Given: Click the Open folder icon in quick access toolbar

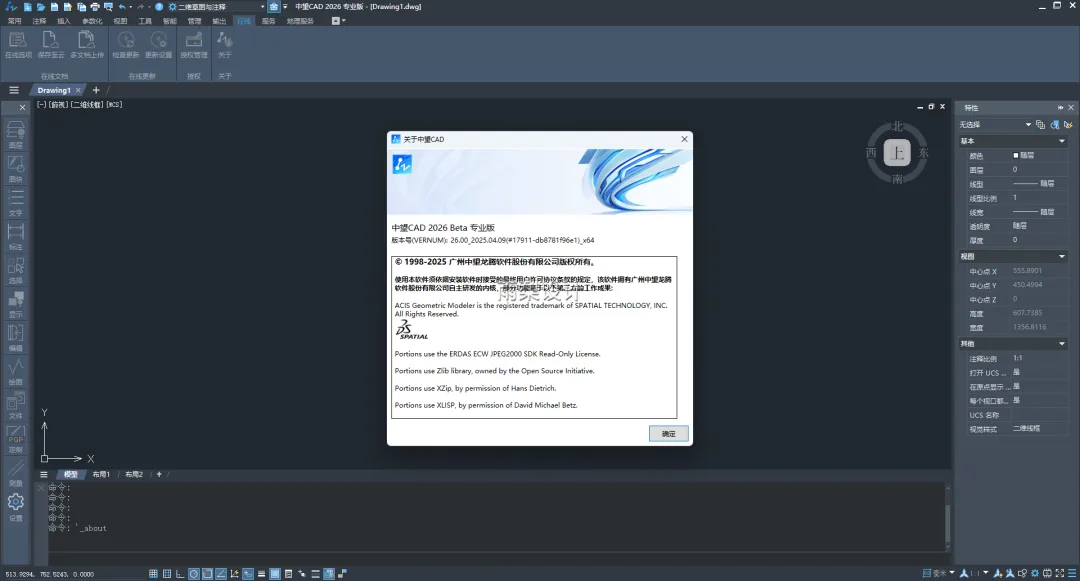Looking at the screenshot, I should (41, 7).
